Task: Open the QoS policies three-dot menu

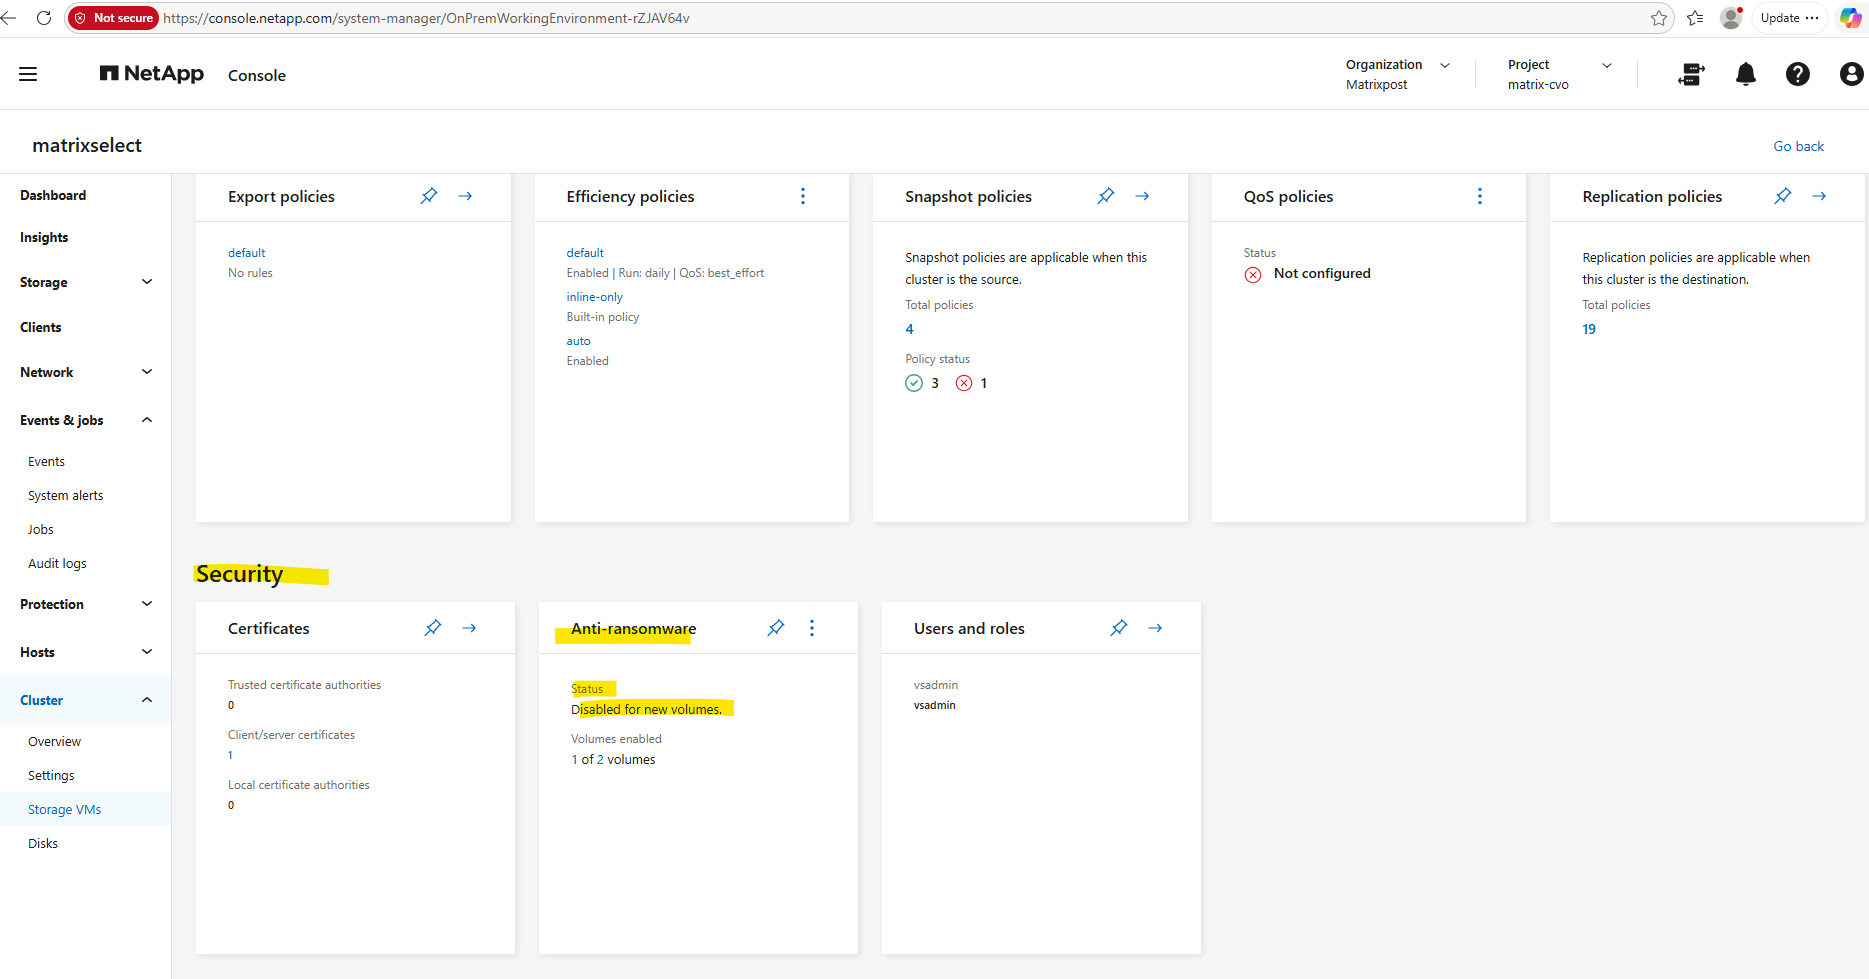Action: pyautogui.click(x=1480, y=196)
